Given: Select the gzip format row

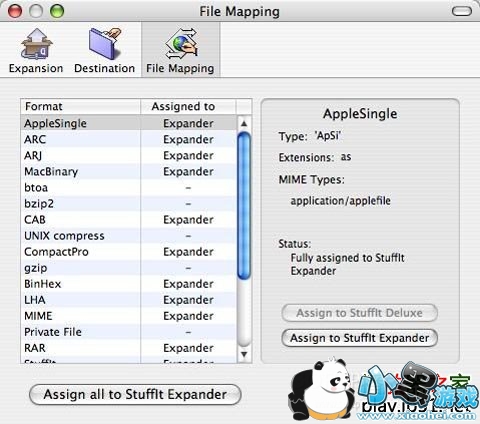Looking at the screenshot, I should click(x=128, y=268).
